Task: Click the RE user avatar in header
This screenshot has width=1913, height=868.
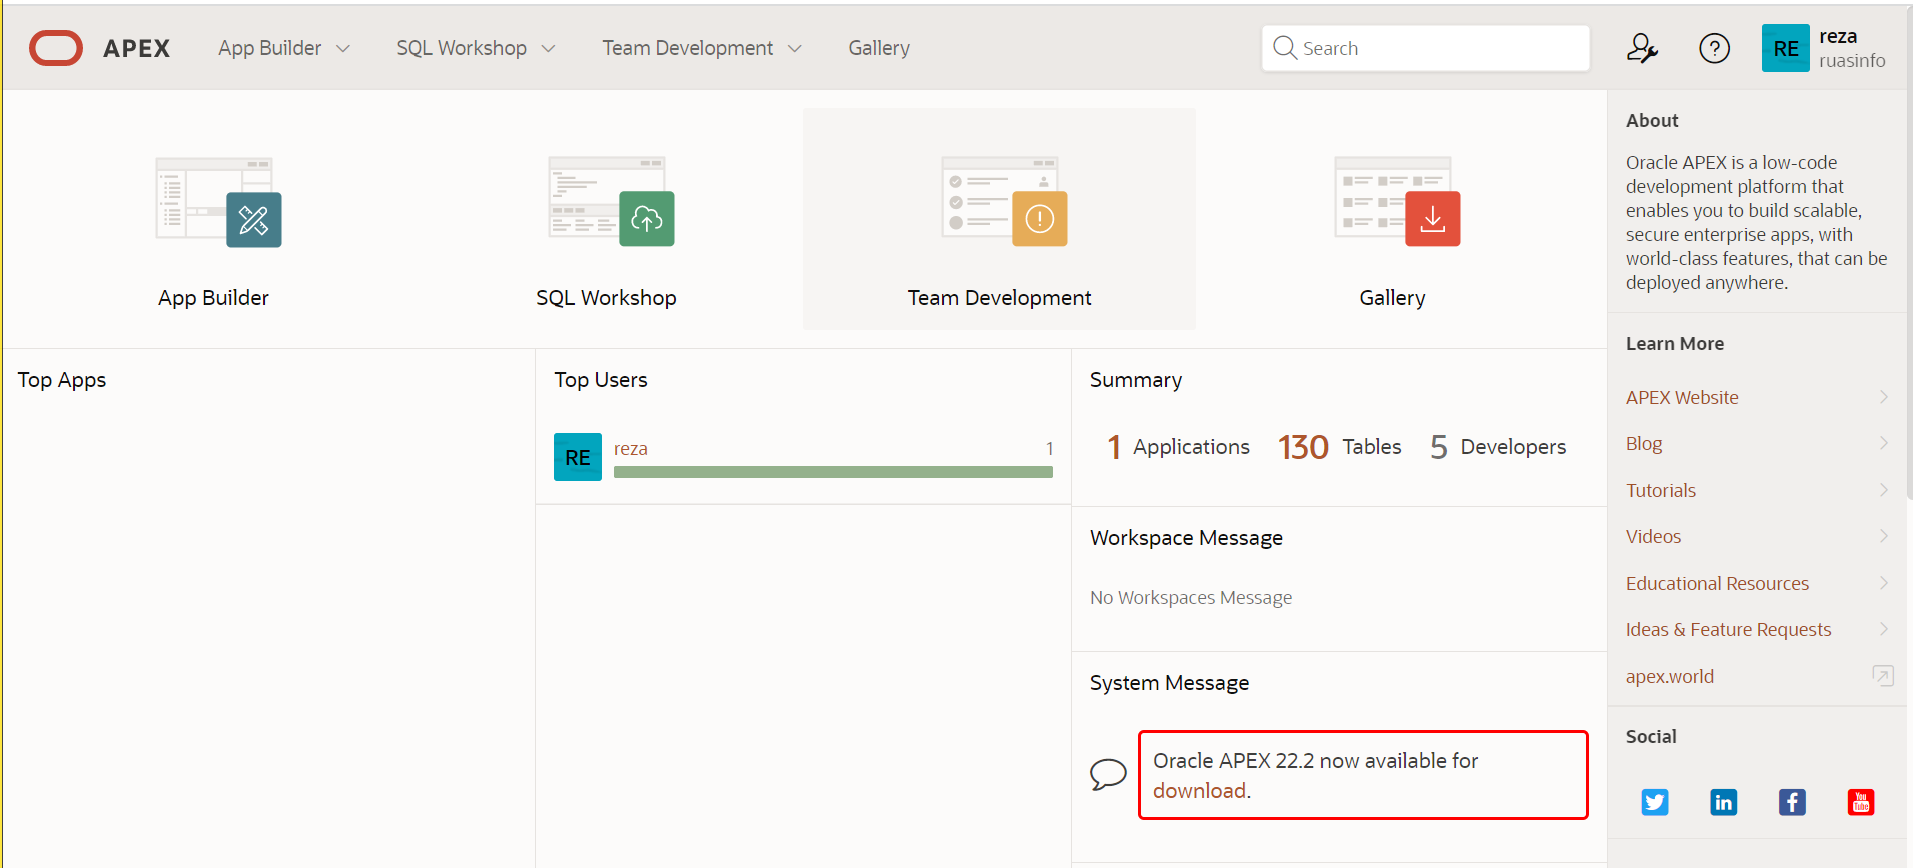Action: [1785, 48]
